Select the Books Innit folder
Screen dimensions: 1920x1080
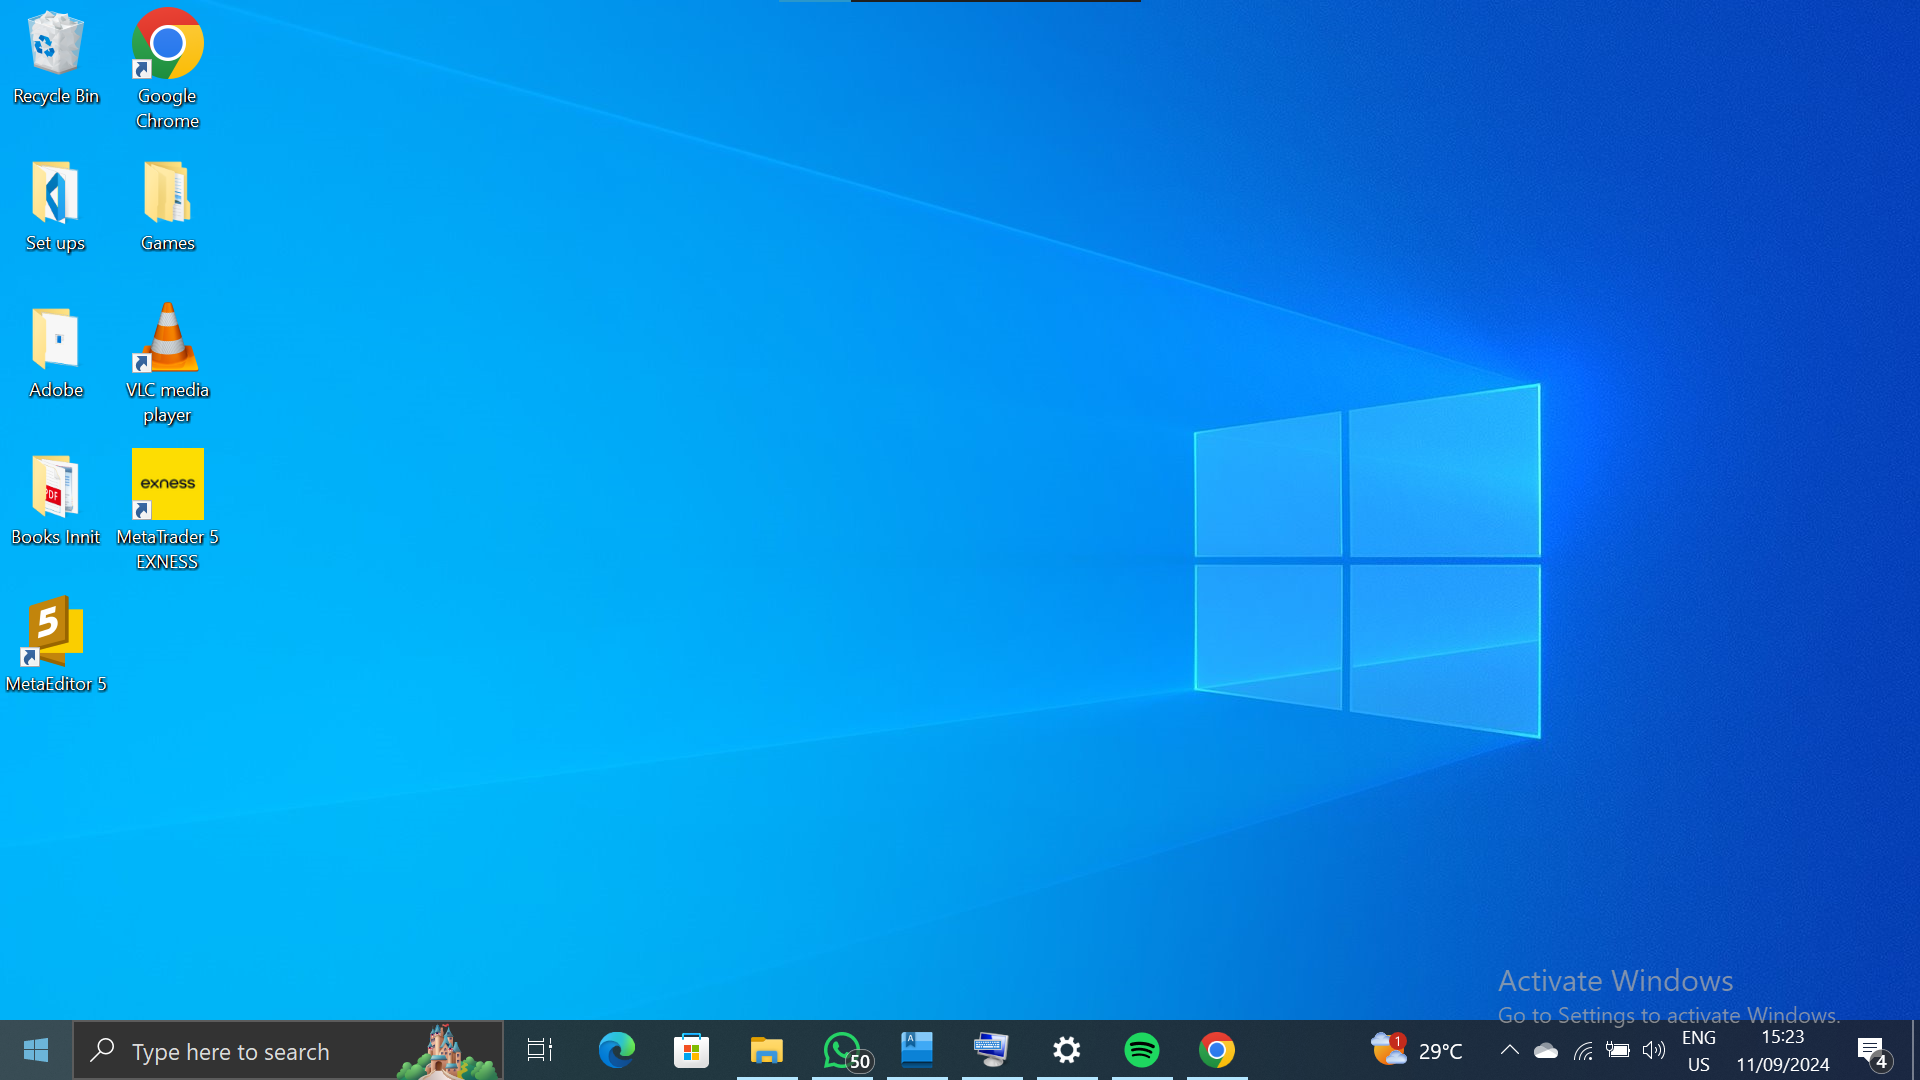[x=56, y=499]
